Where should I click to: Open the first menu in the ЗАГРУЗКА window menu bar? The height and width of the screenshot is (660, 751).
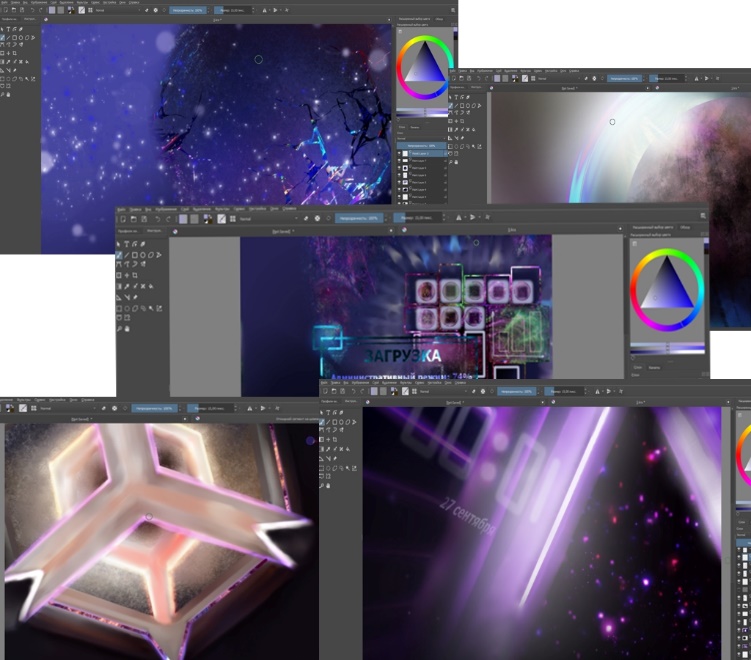coord(121,209)
